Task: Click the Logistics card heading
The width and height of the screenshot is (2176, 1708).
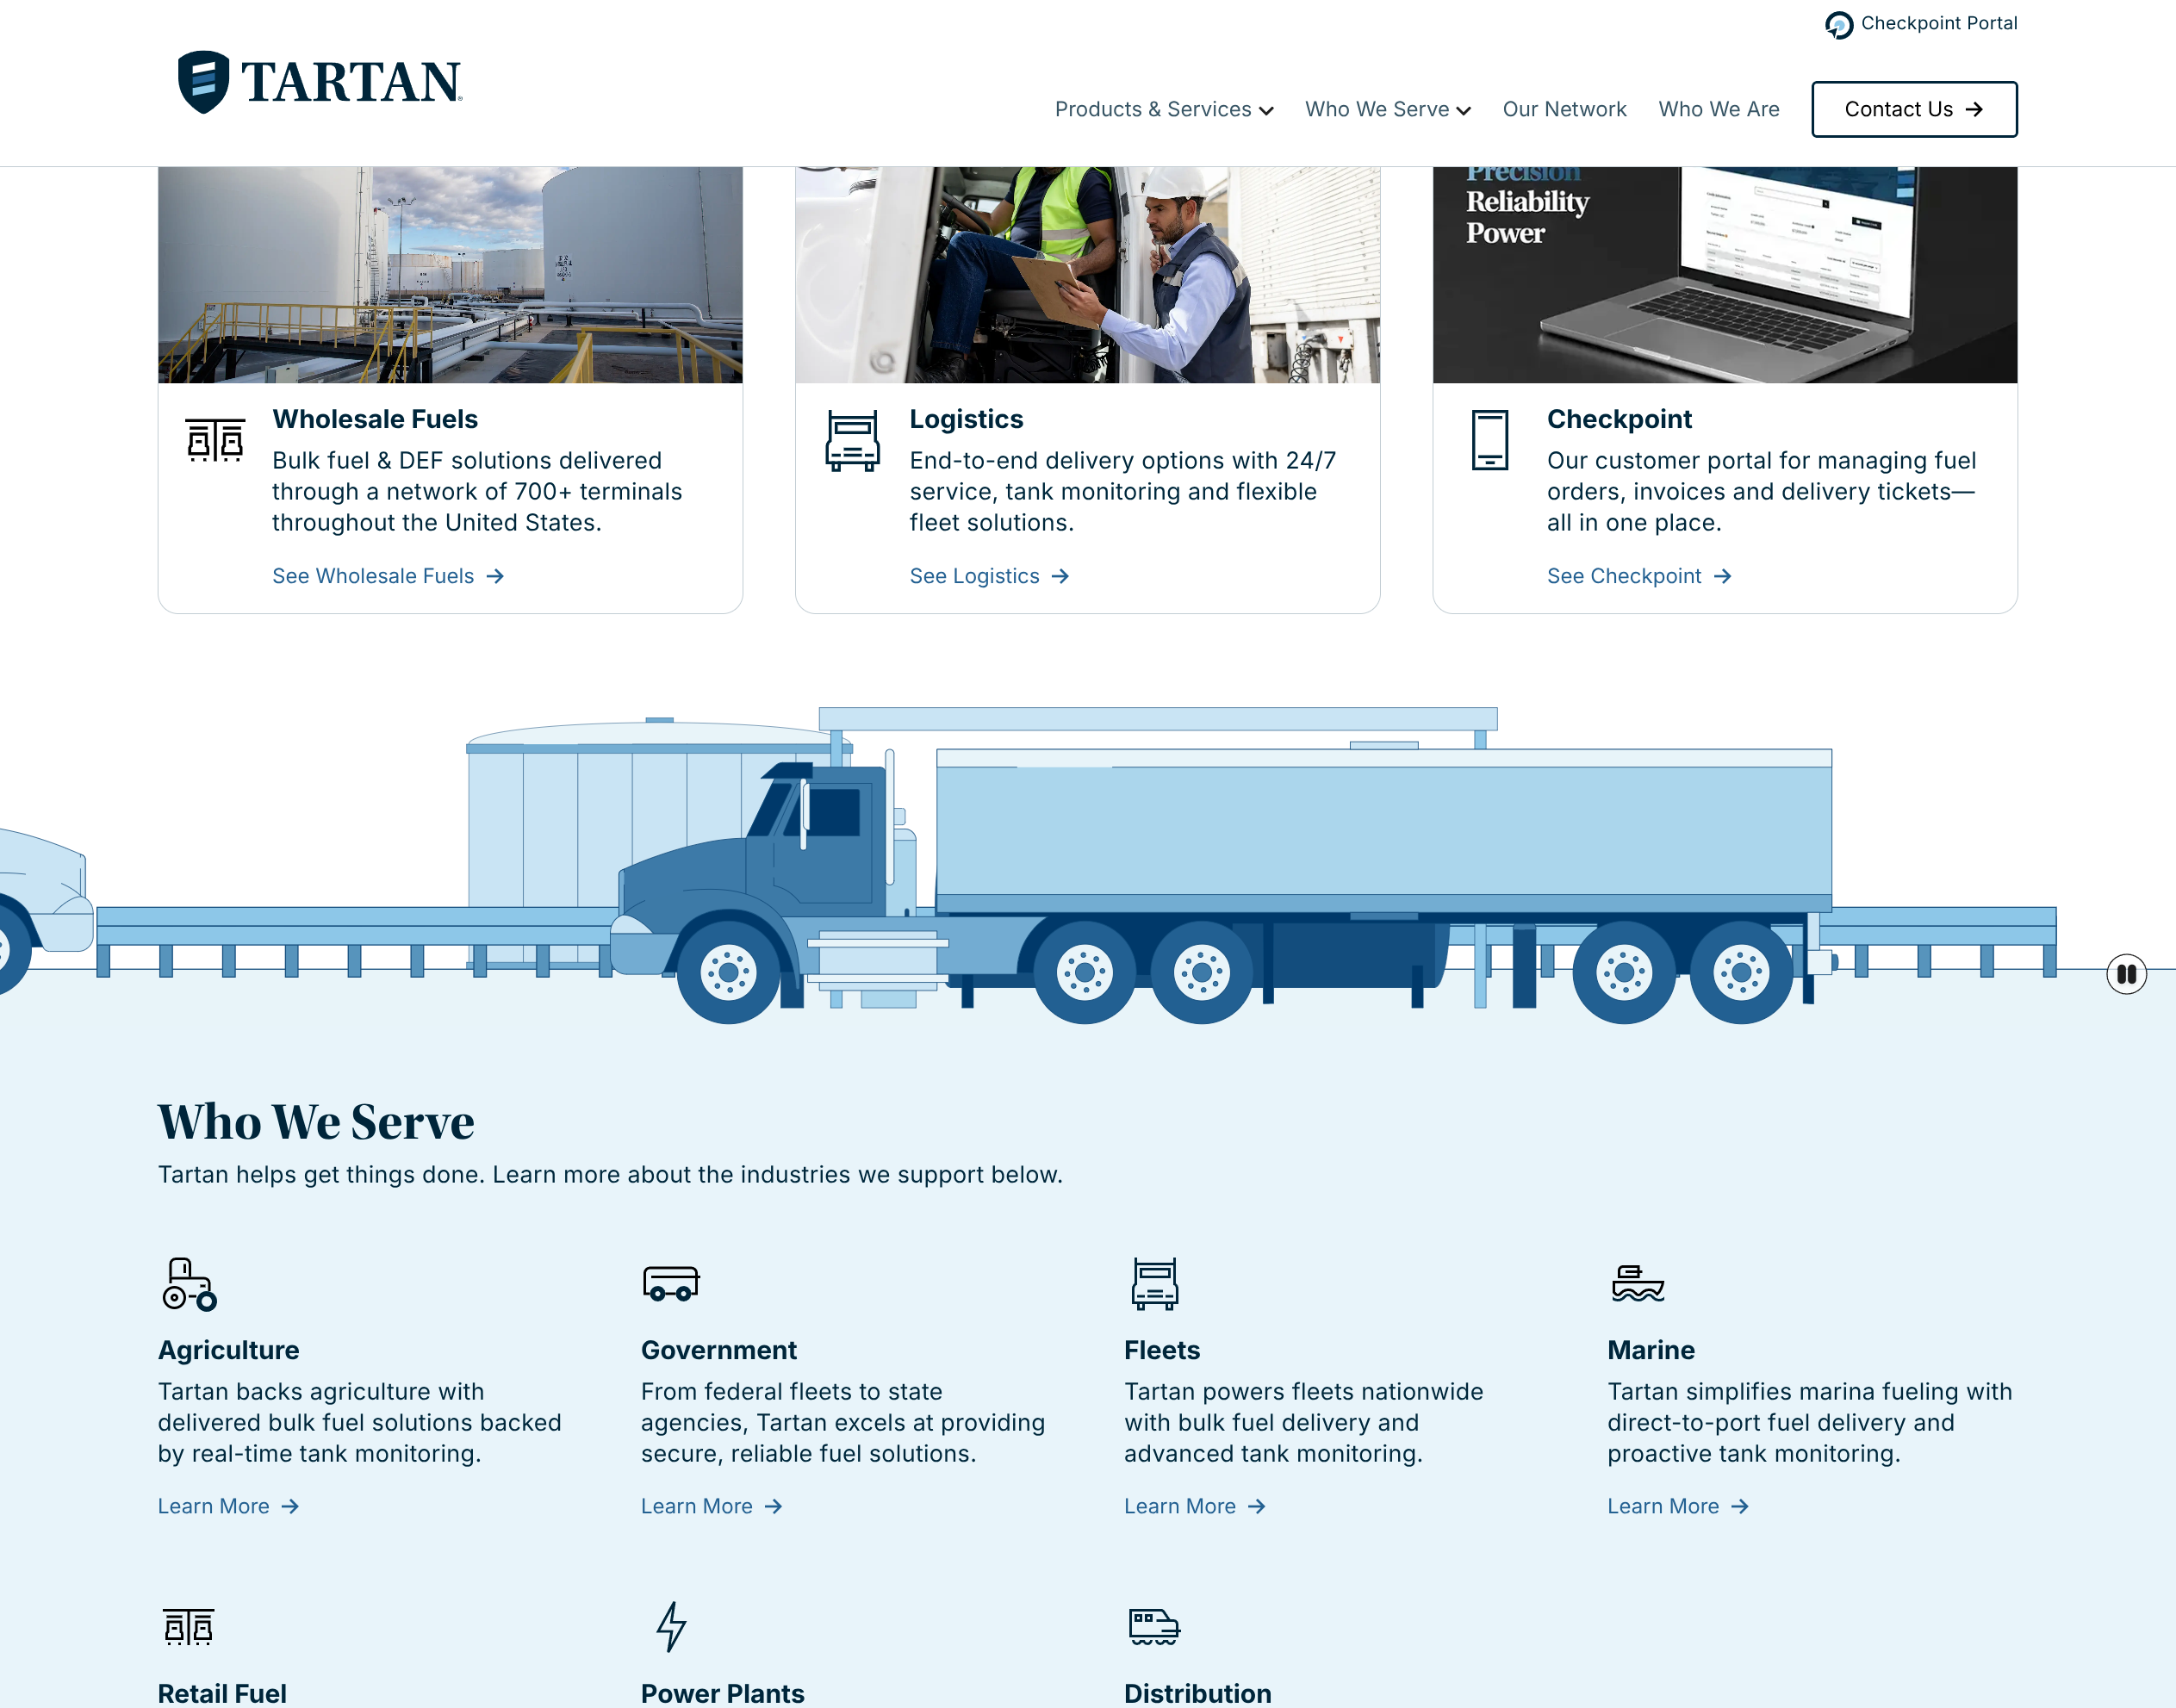Action: click(966, 419)
